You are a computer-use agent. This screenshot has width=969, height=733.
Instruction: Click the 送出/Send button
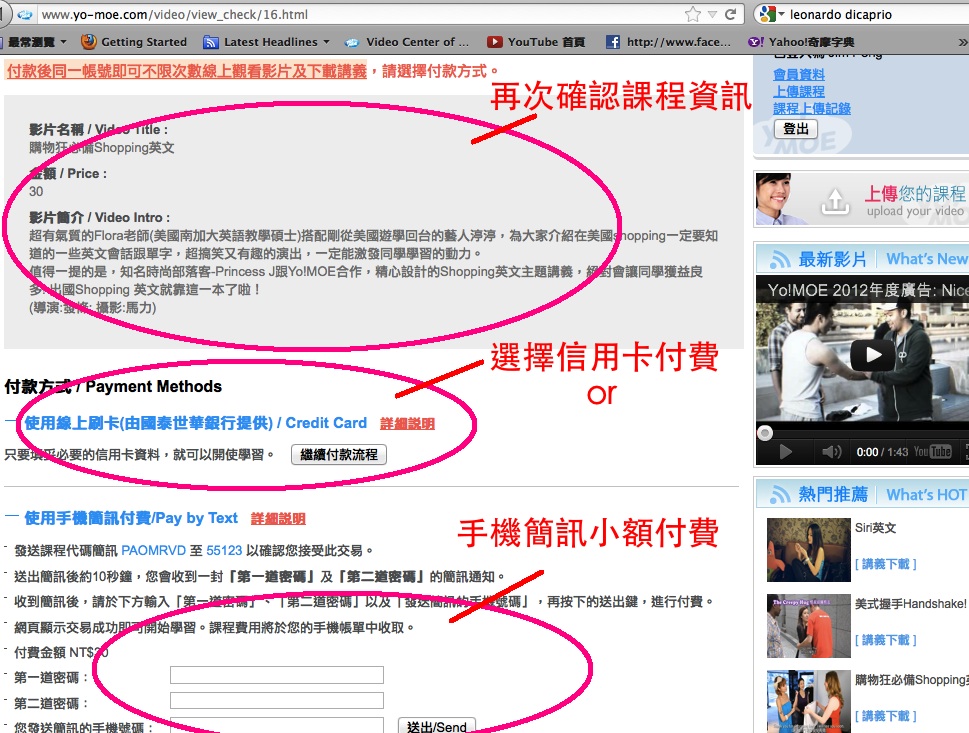point(437,726)
